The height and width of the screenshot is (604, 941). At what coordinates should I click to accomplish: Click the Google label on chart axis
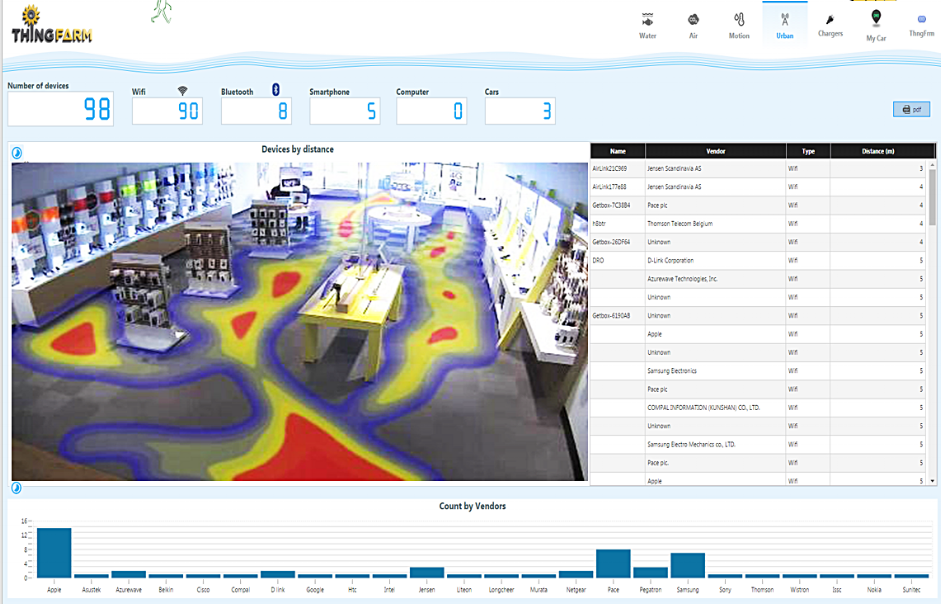[x=315, y=590]
